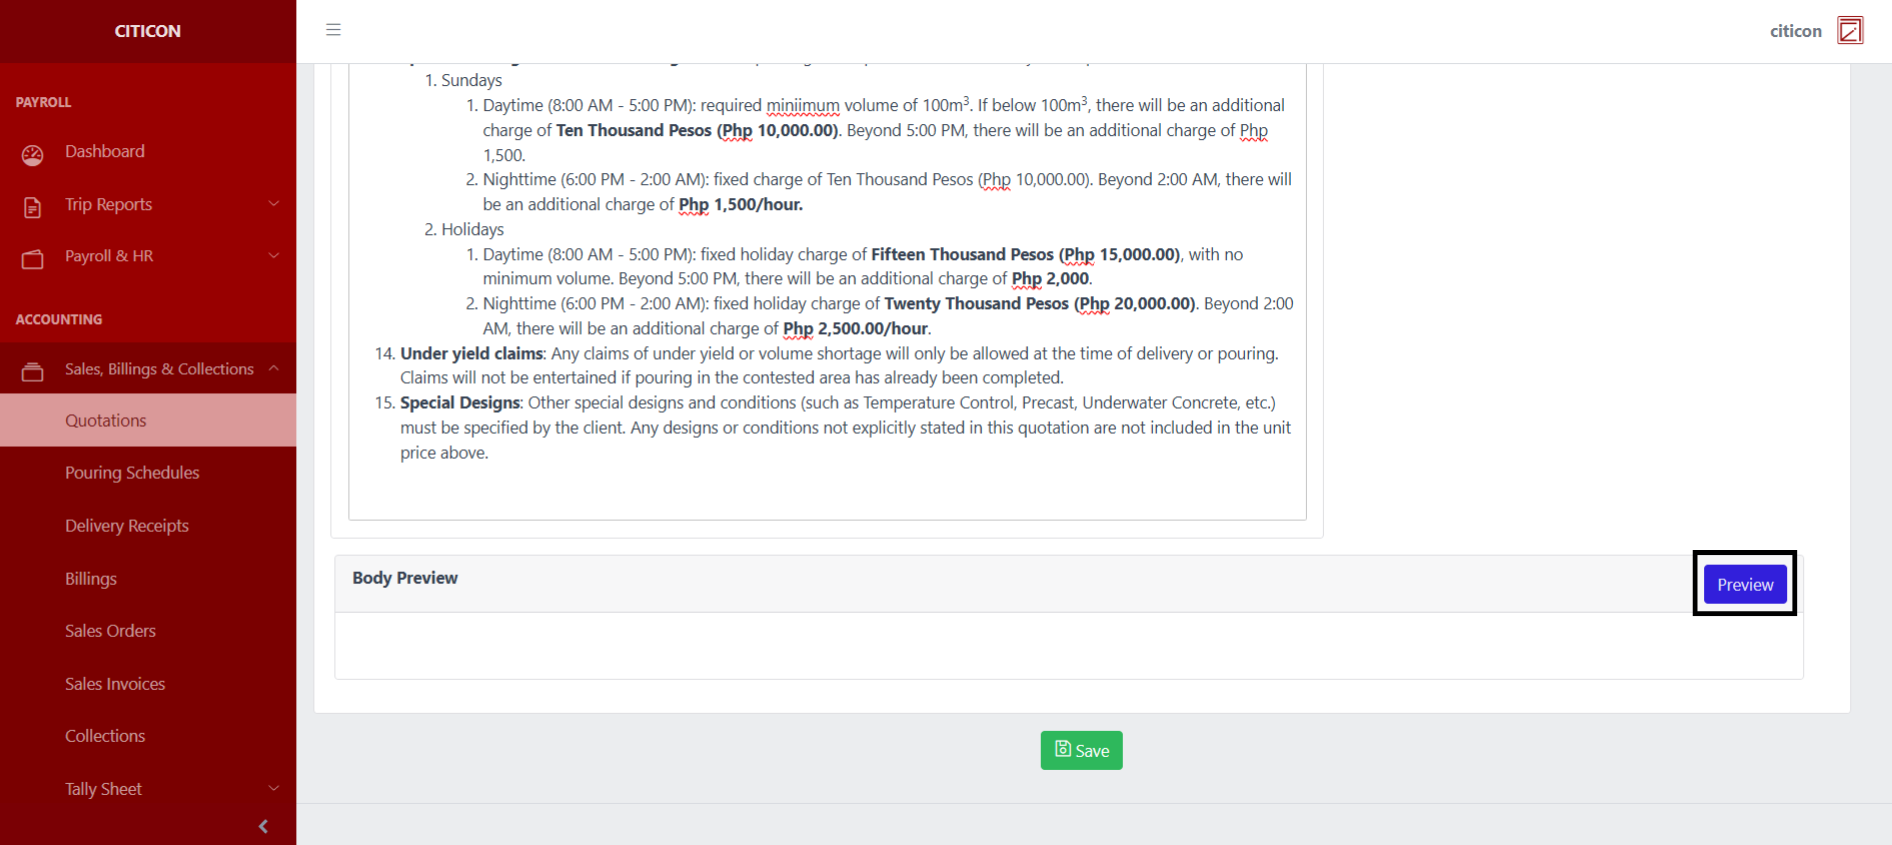The height and width of the screenshot is (845, 1892).
Task: Collapse Sales, Billings & Collections chevron
Action: click(x=273, y=369)
